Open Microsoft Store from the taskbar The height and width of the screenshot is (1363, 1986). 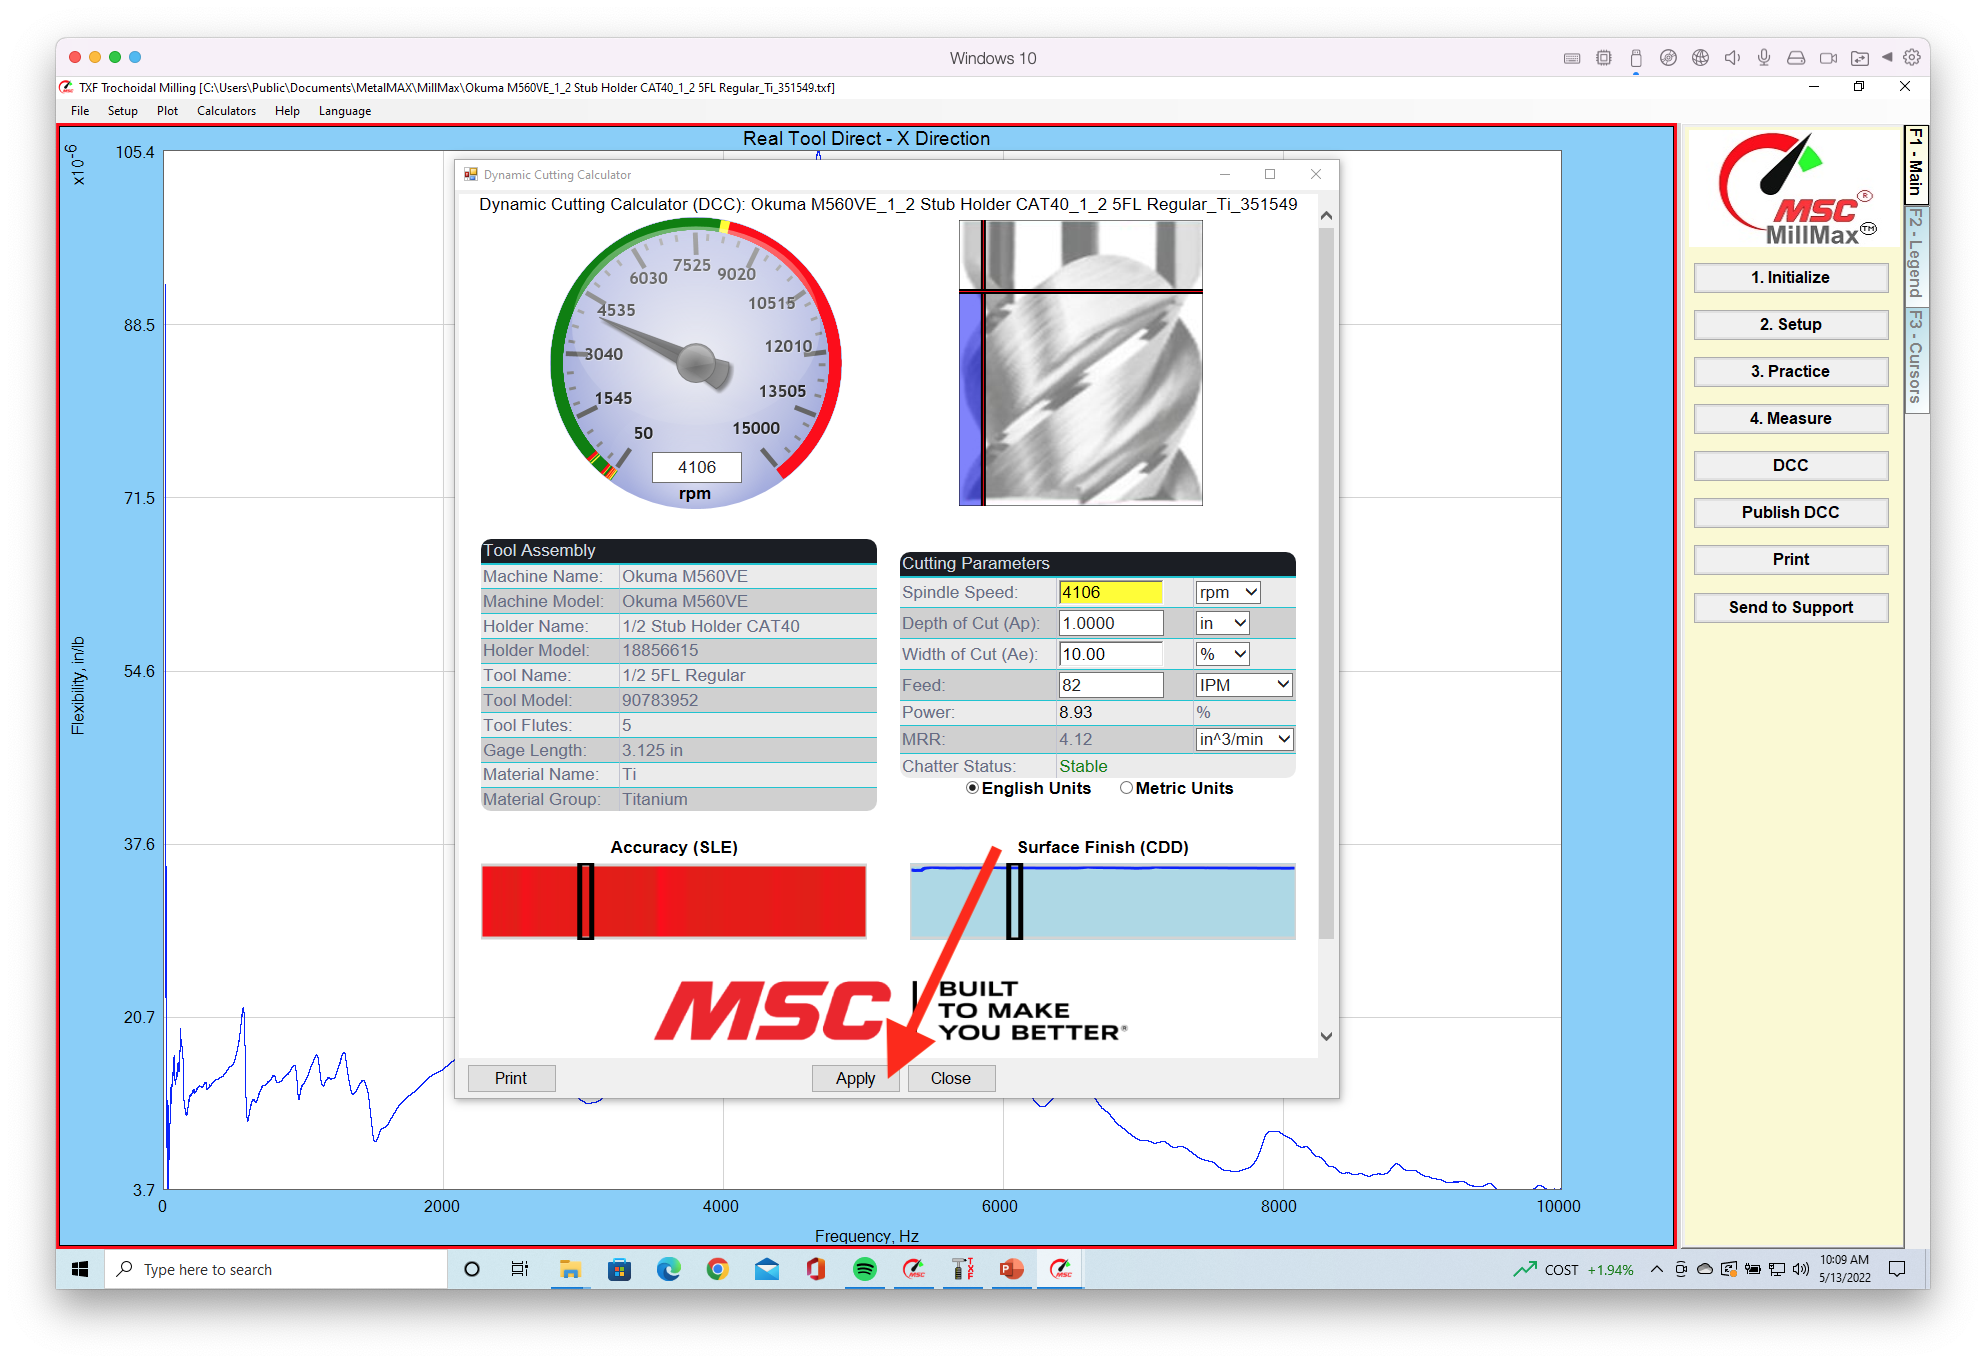pos(619,1269)
